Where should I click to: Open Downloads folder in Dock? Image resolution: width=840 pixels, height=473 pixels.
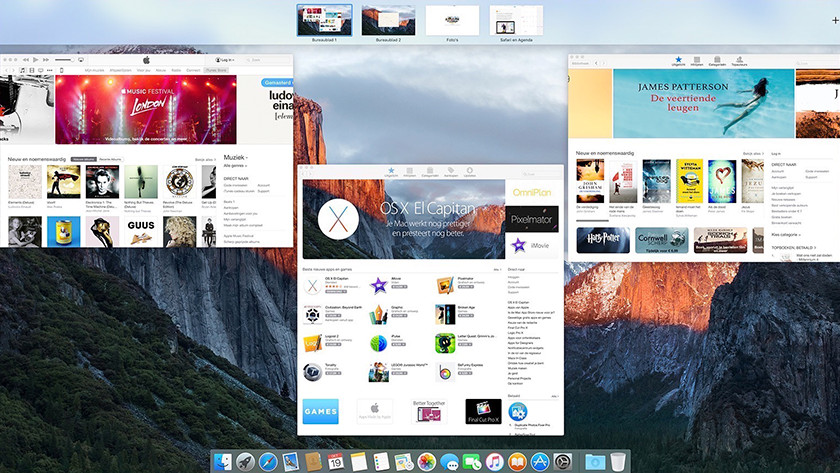[595, 462]
